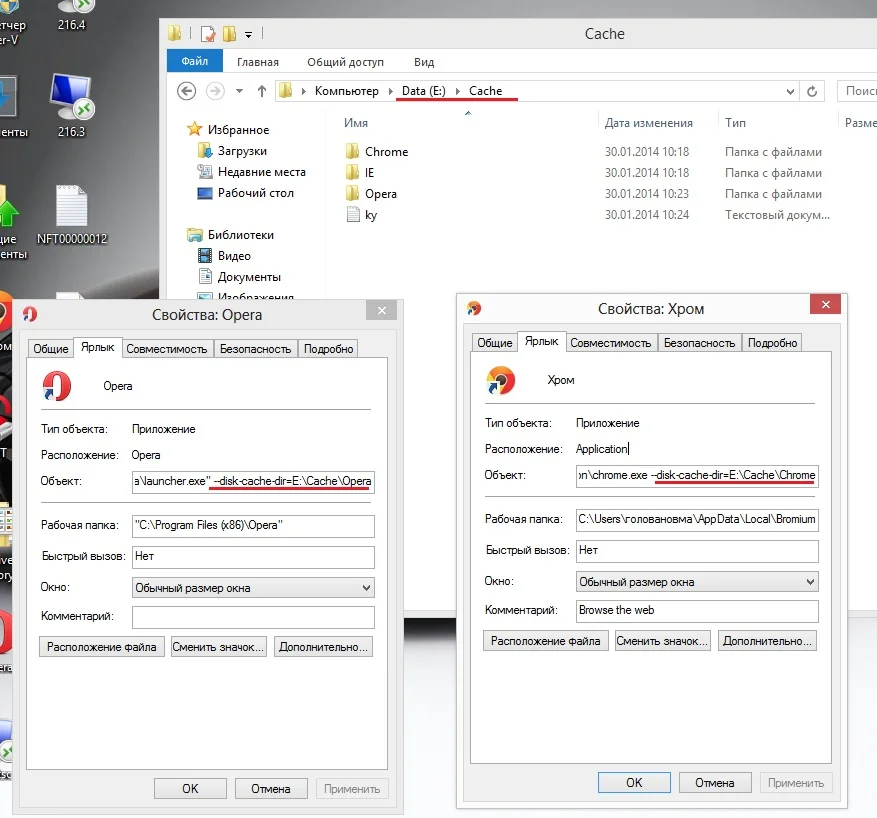Click Сменить значок in Opera properties
The width and height of the screenshot is (877, 818).
tap(218, 647)
